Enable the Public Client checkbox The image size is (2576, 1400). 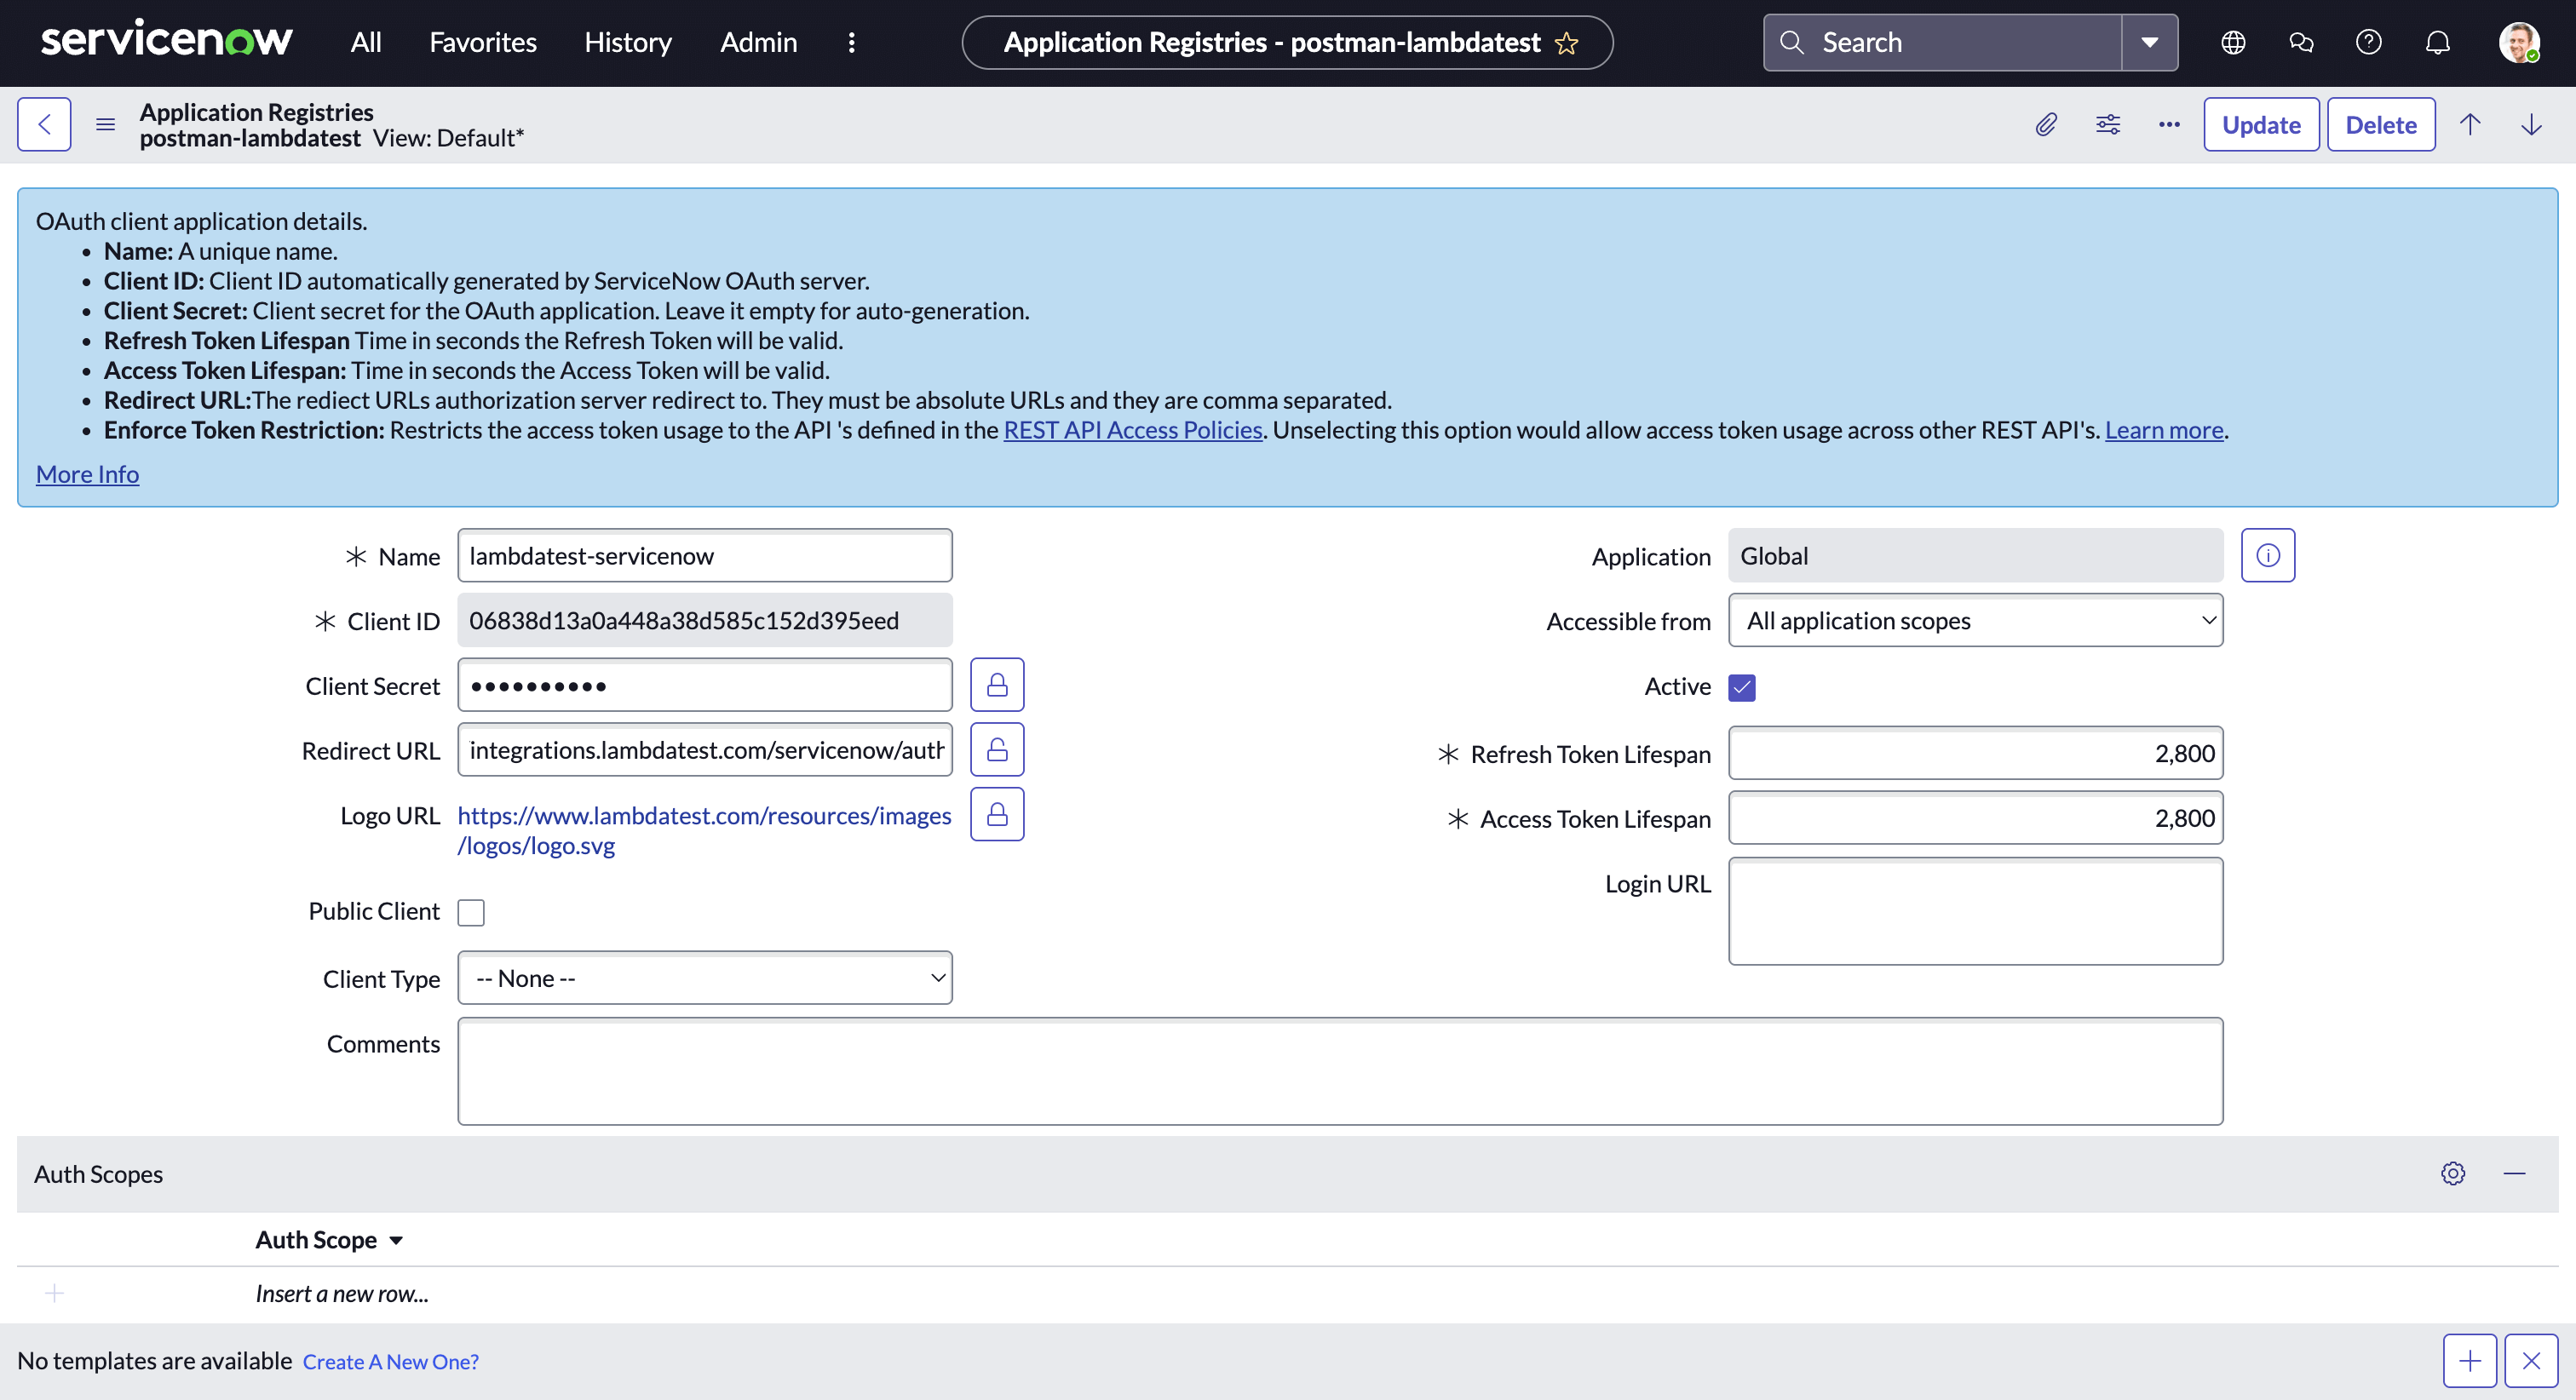[x=471, y=912]
